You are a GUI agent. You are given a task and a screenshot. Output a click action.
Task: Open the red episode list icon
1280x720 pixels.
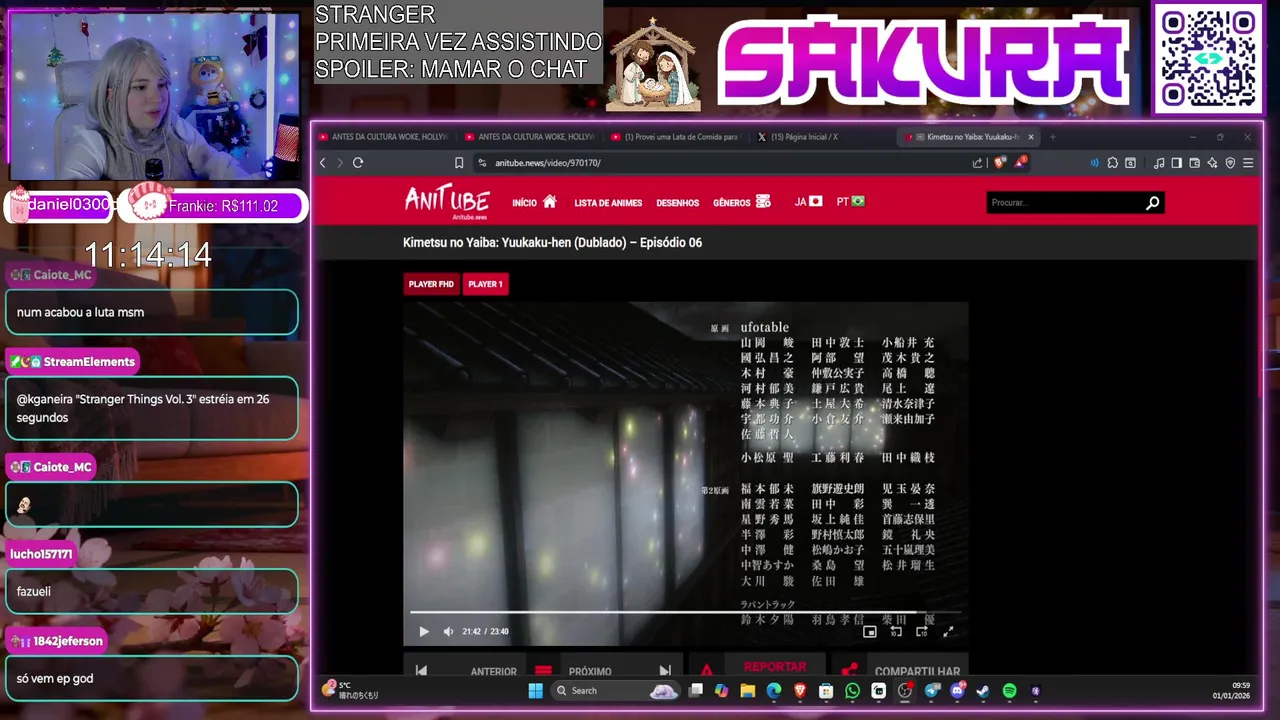543,671
